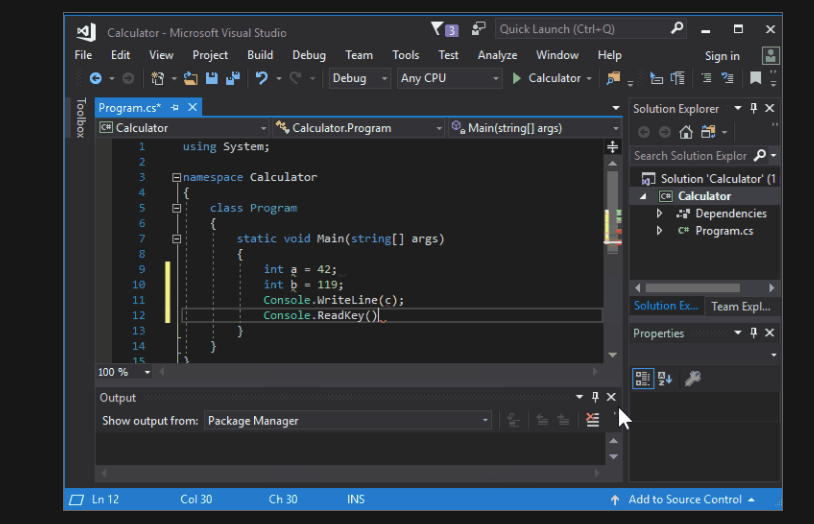Open the Analyze menu
Viewport: 814px width, 524px height.
(x=497, y=55)
